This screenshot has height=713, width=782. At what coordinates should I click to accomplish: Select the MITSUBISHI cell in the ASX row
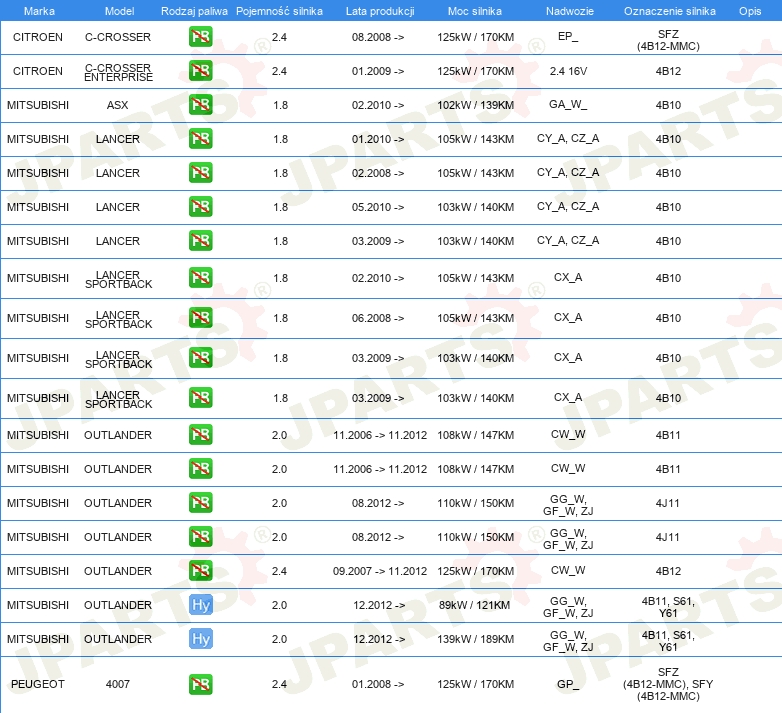click(38, 105)
